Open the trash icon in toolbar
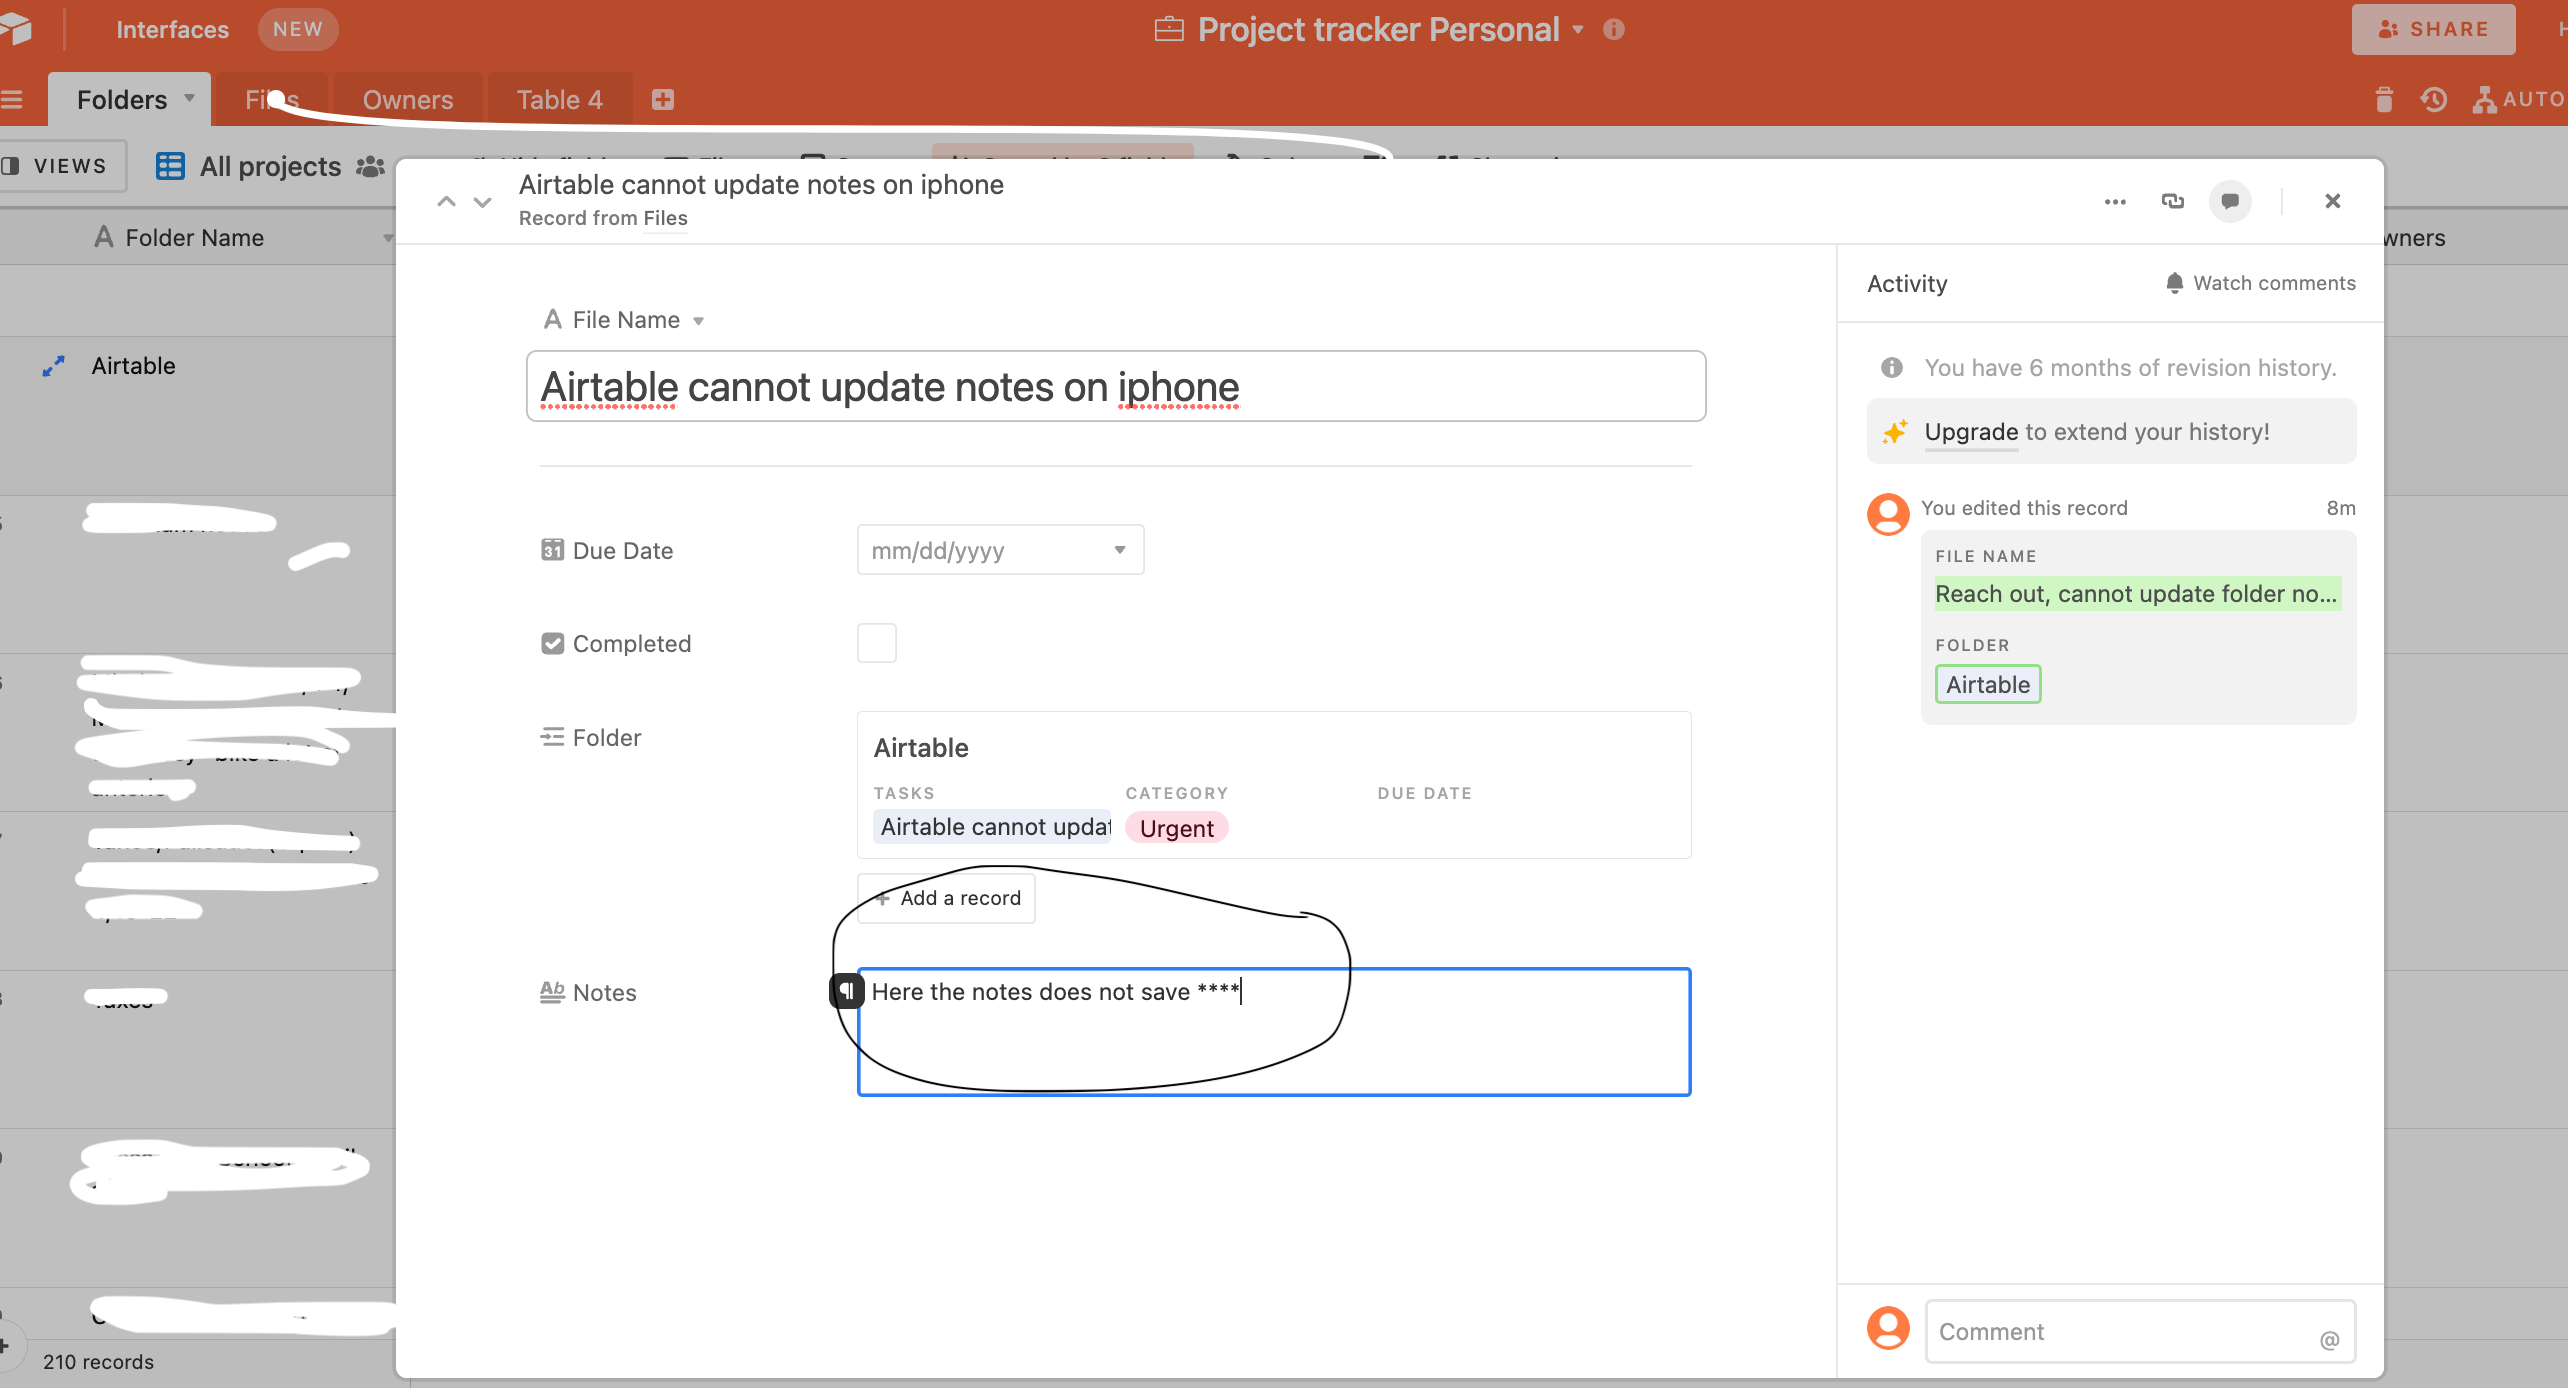Viewport: 2568px width, 1388px height. point(2384,100)
